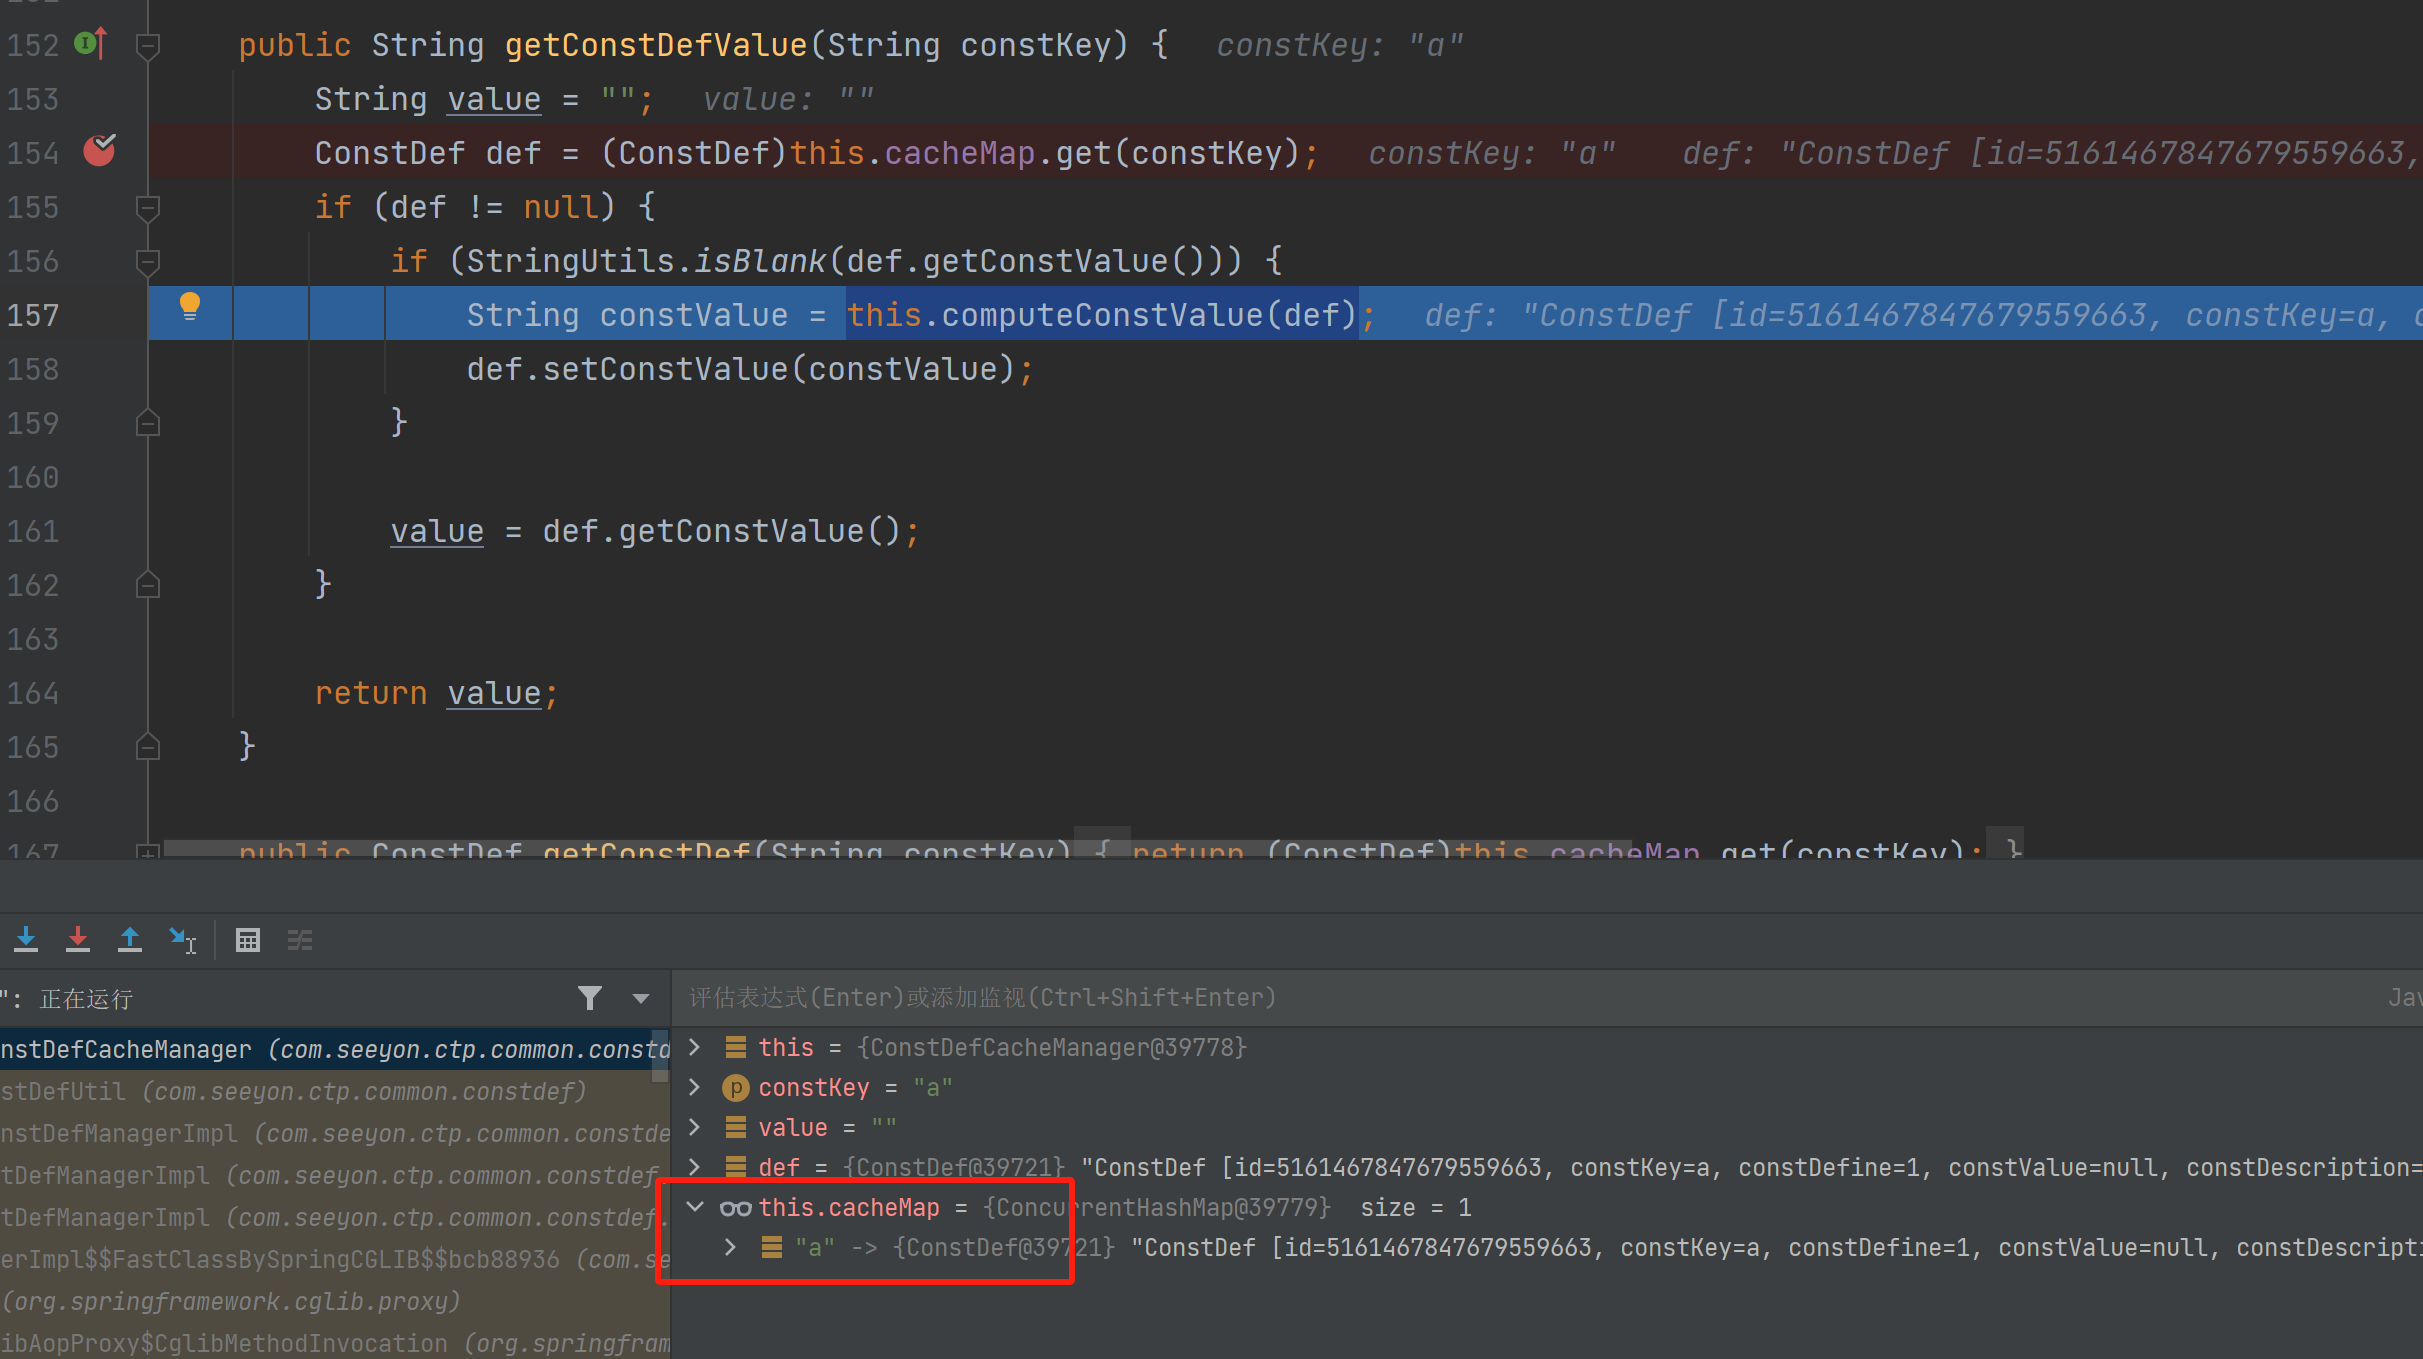
Task: Click the override marker icon at line 152
Action: (x=91, y=44)
